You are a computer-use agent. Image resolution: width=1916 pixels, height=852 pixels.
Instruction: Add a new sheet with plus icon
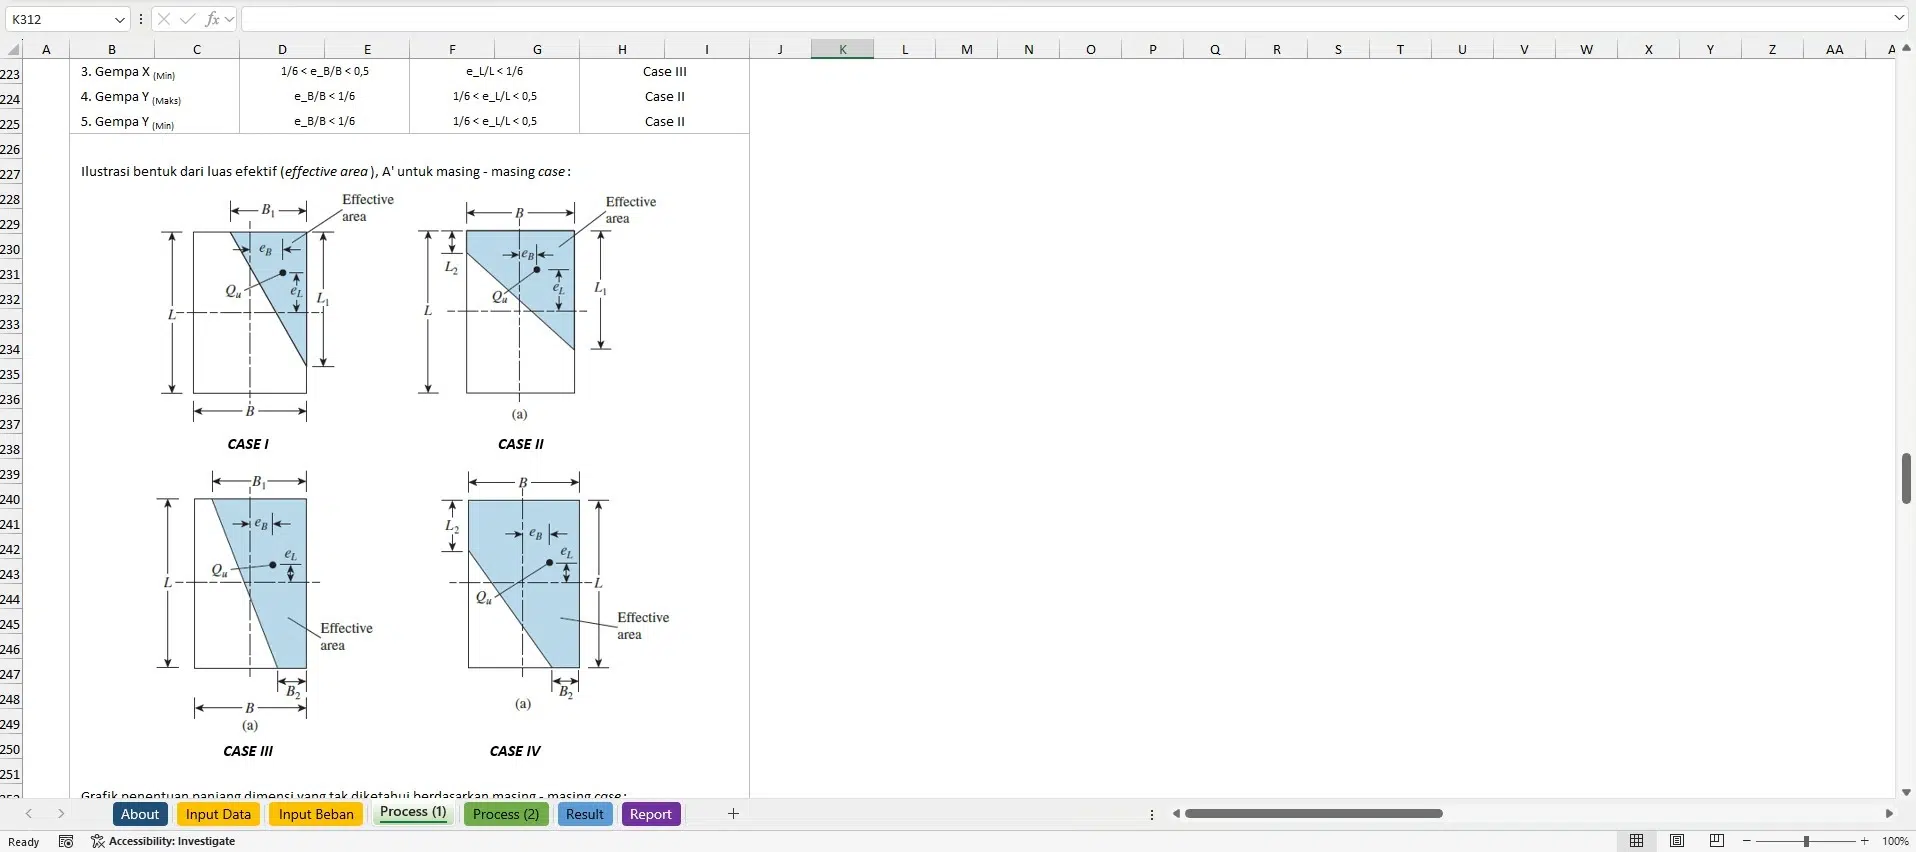(733, 814)
